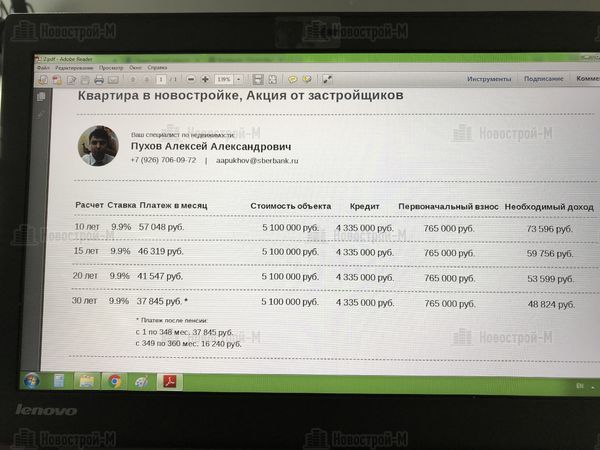
Task: Switch to read mode with the expand icon
Action: (327, 79)
